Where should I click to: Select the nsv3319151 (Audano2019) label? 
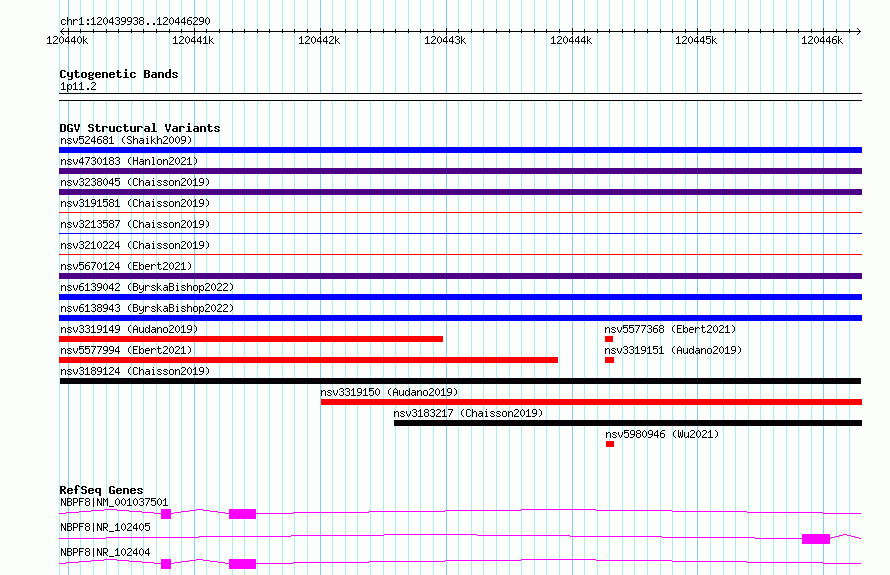point(673,350)
